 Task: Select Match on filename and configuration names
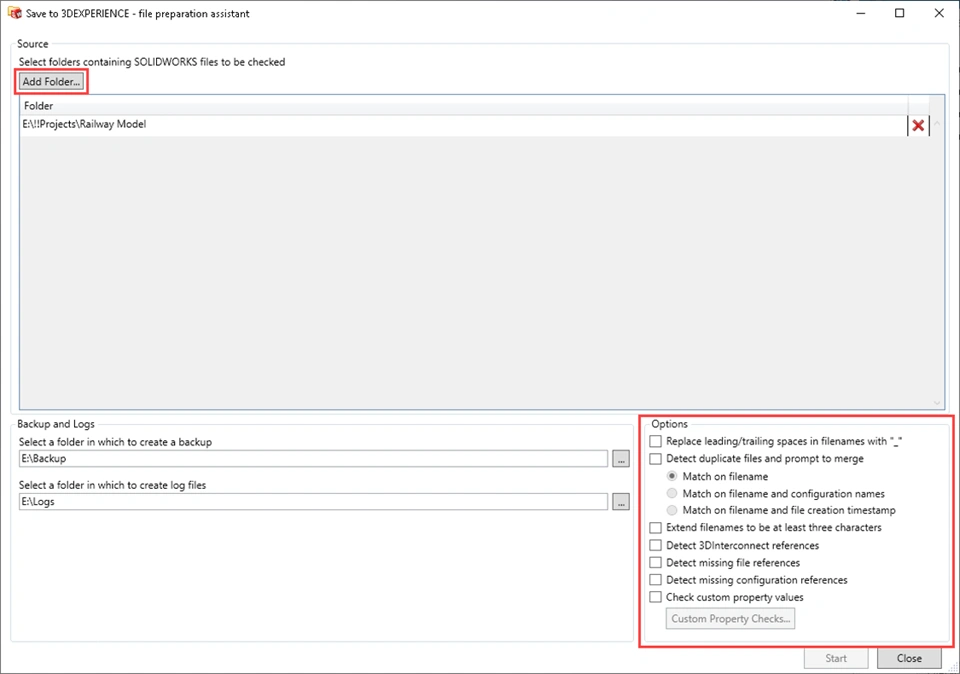pos(672,493)
